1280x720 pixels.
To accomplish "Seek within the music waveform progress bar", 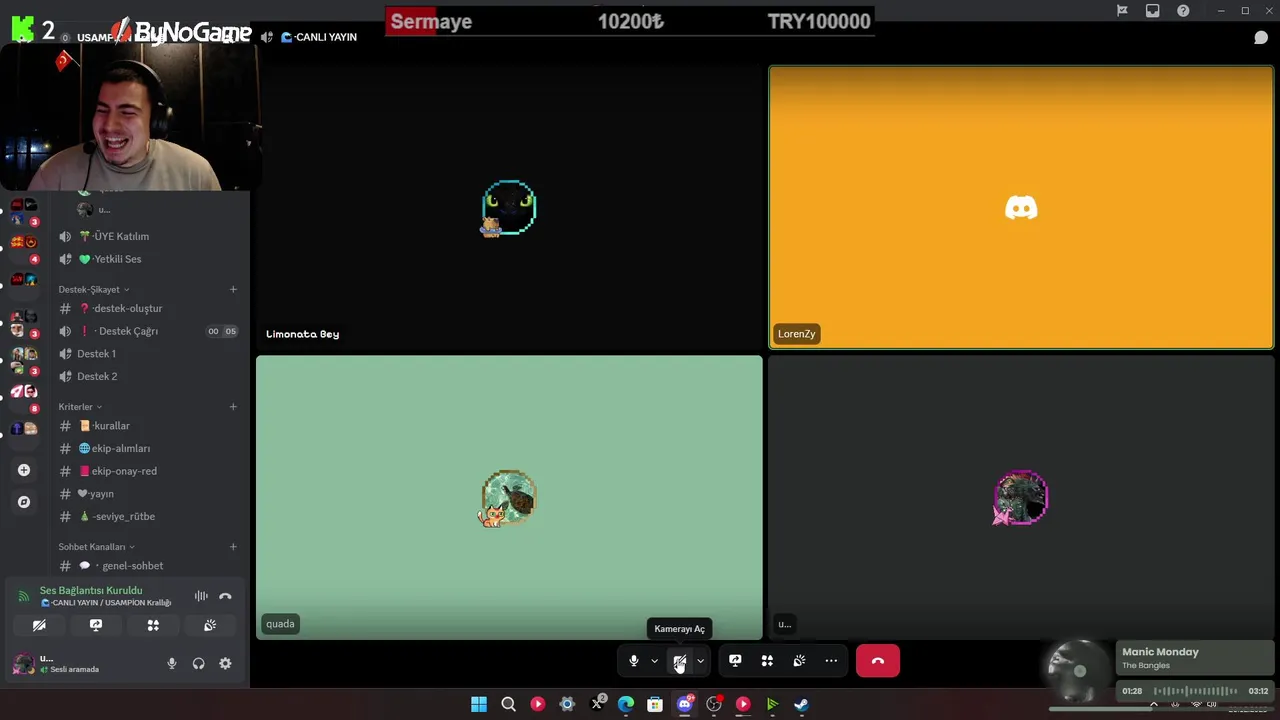I will [1196, 691].
